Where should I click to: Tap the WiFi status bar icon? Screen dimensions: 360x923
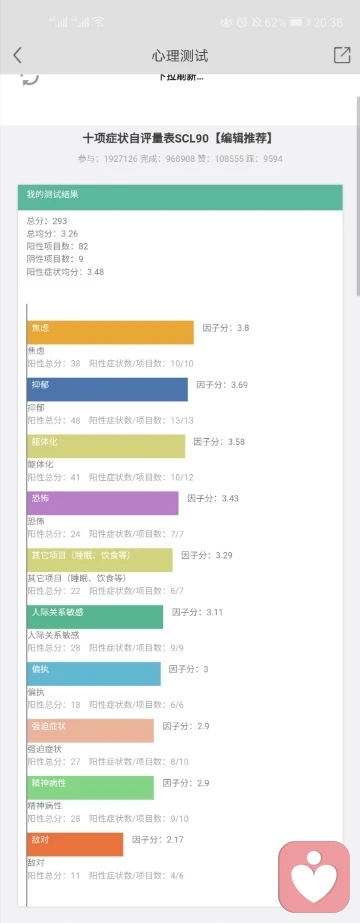[x=98, y=22]
